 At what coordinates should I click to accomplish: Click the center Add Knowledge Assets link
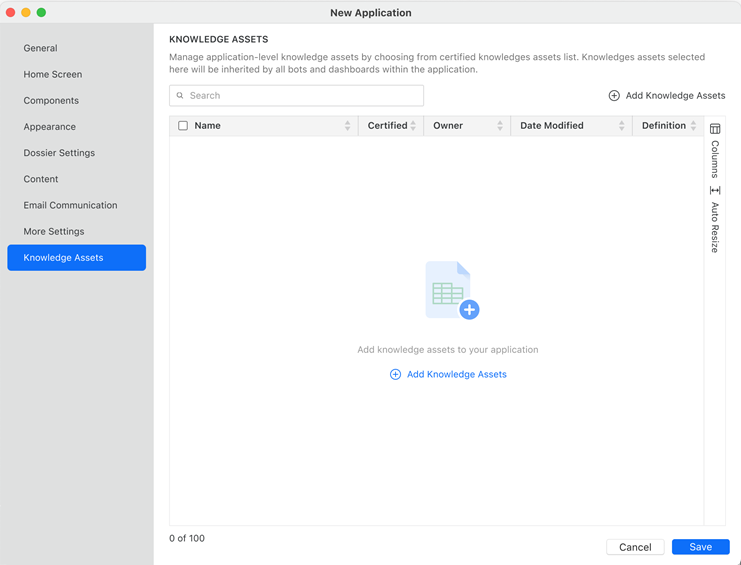tap(456, 374)
